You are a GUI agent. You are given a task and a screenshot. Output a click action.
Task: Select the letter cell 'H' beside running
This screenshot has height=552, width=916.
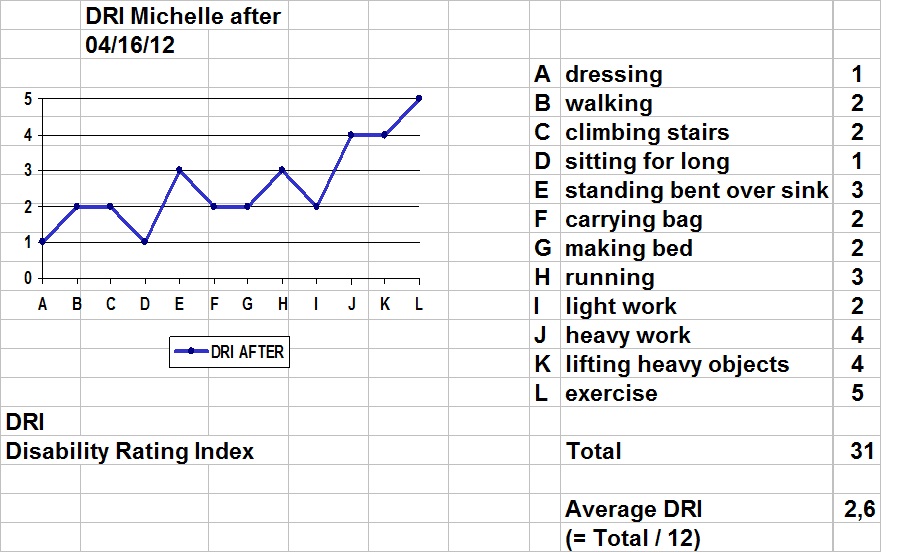point(544,277)
